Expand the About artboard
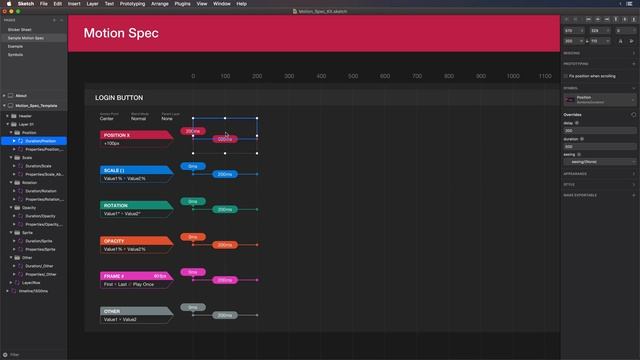Viewport: 640px width, 360px height. pos(4,96)
